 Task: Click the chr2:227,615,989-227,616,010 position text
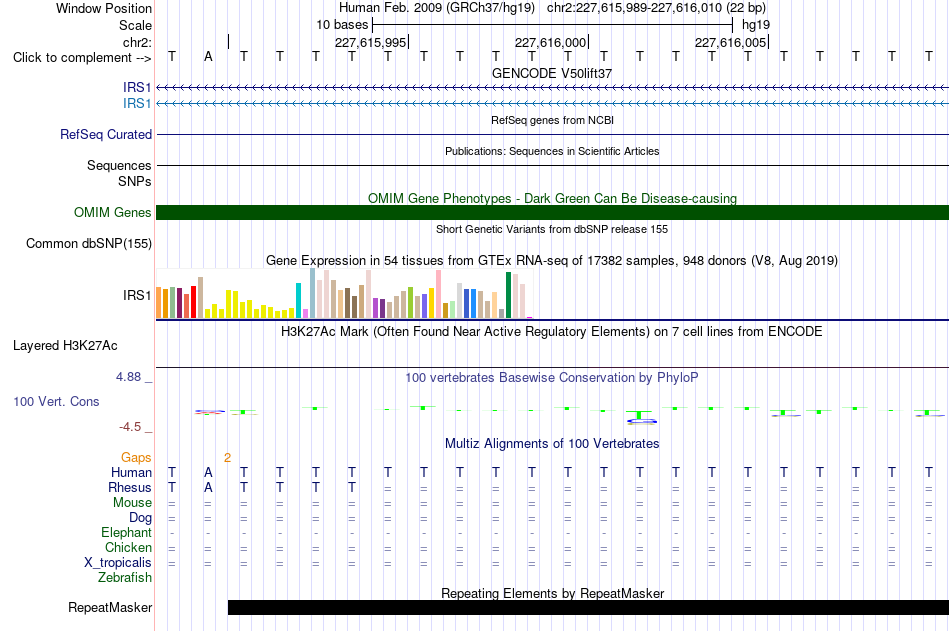pyautogui.click(x=634, y=8)
